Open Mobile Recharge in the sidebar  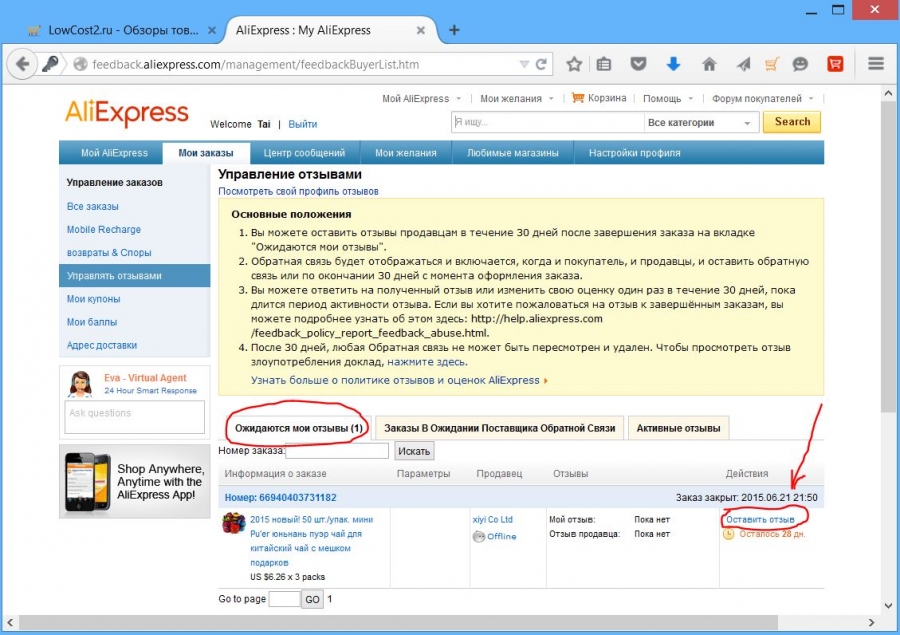(103, 229)
